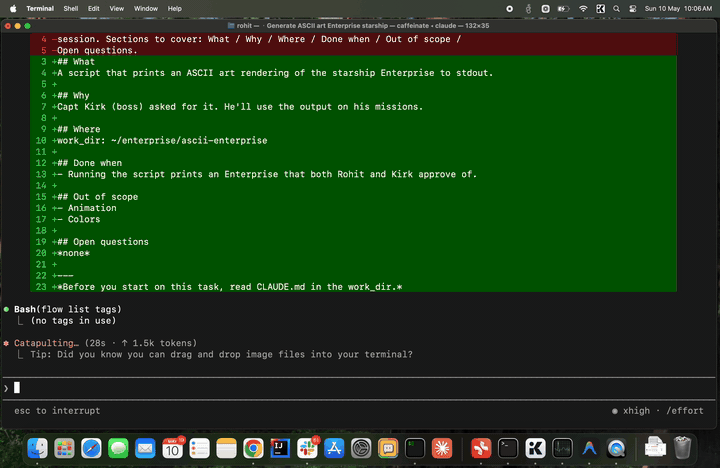This screenshot has height=468, width=720.
Task: Click the Terminal window title bar text
Action: (363, 26)
